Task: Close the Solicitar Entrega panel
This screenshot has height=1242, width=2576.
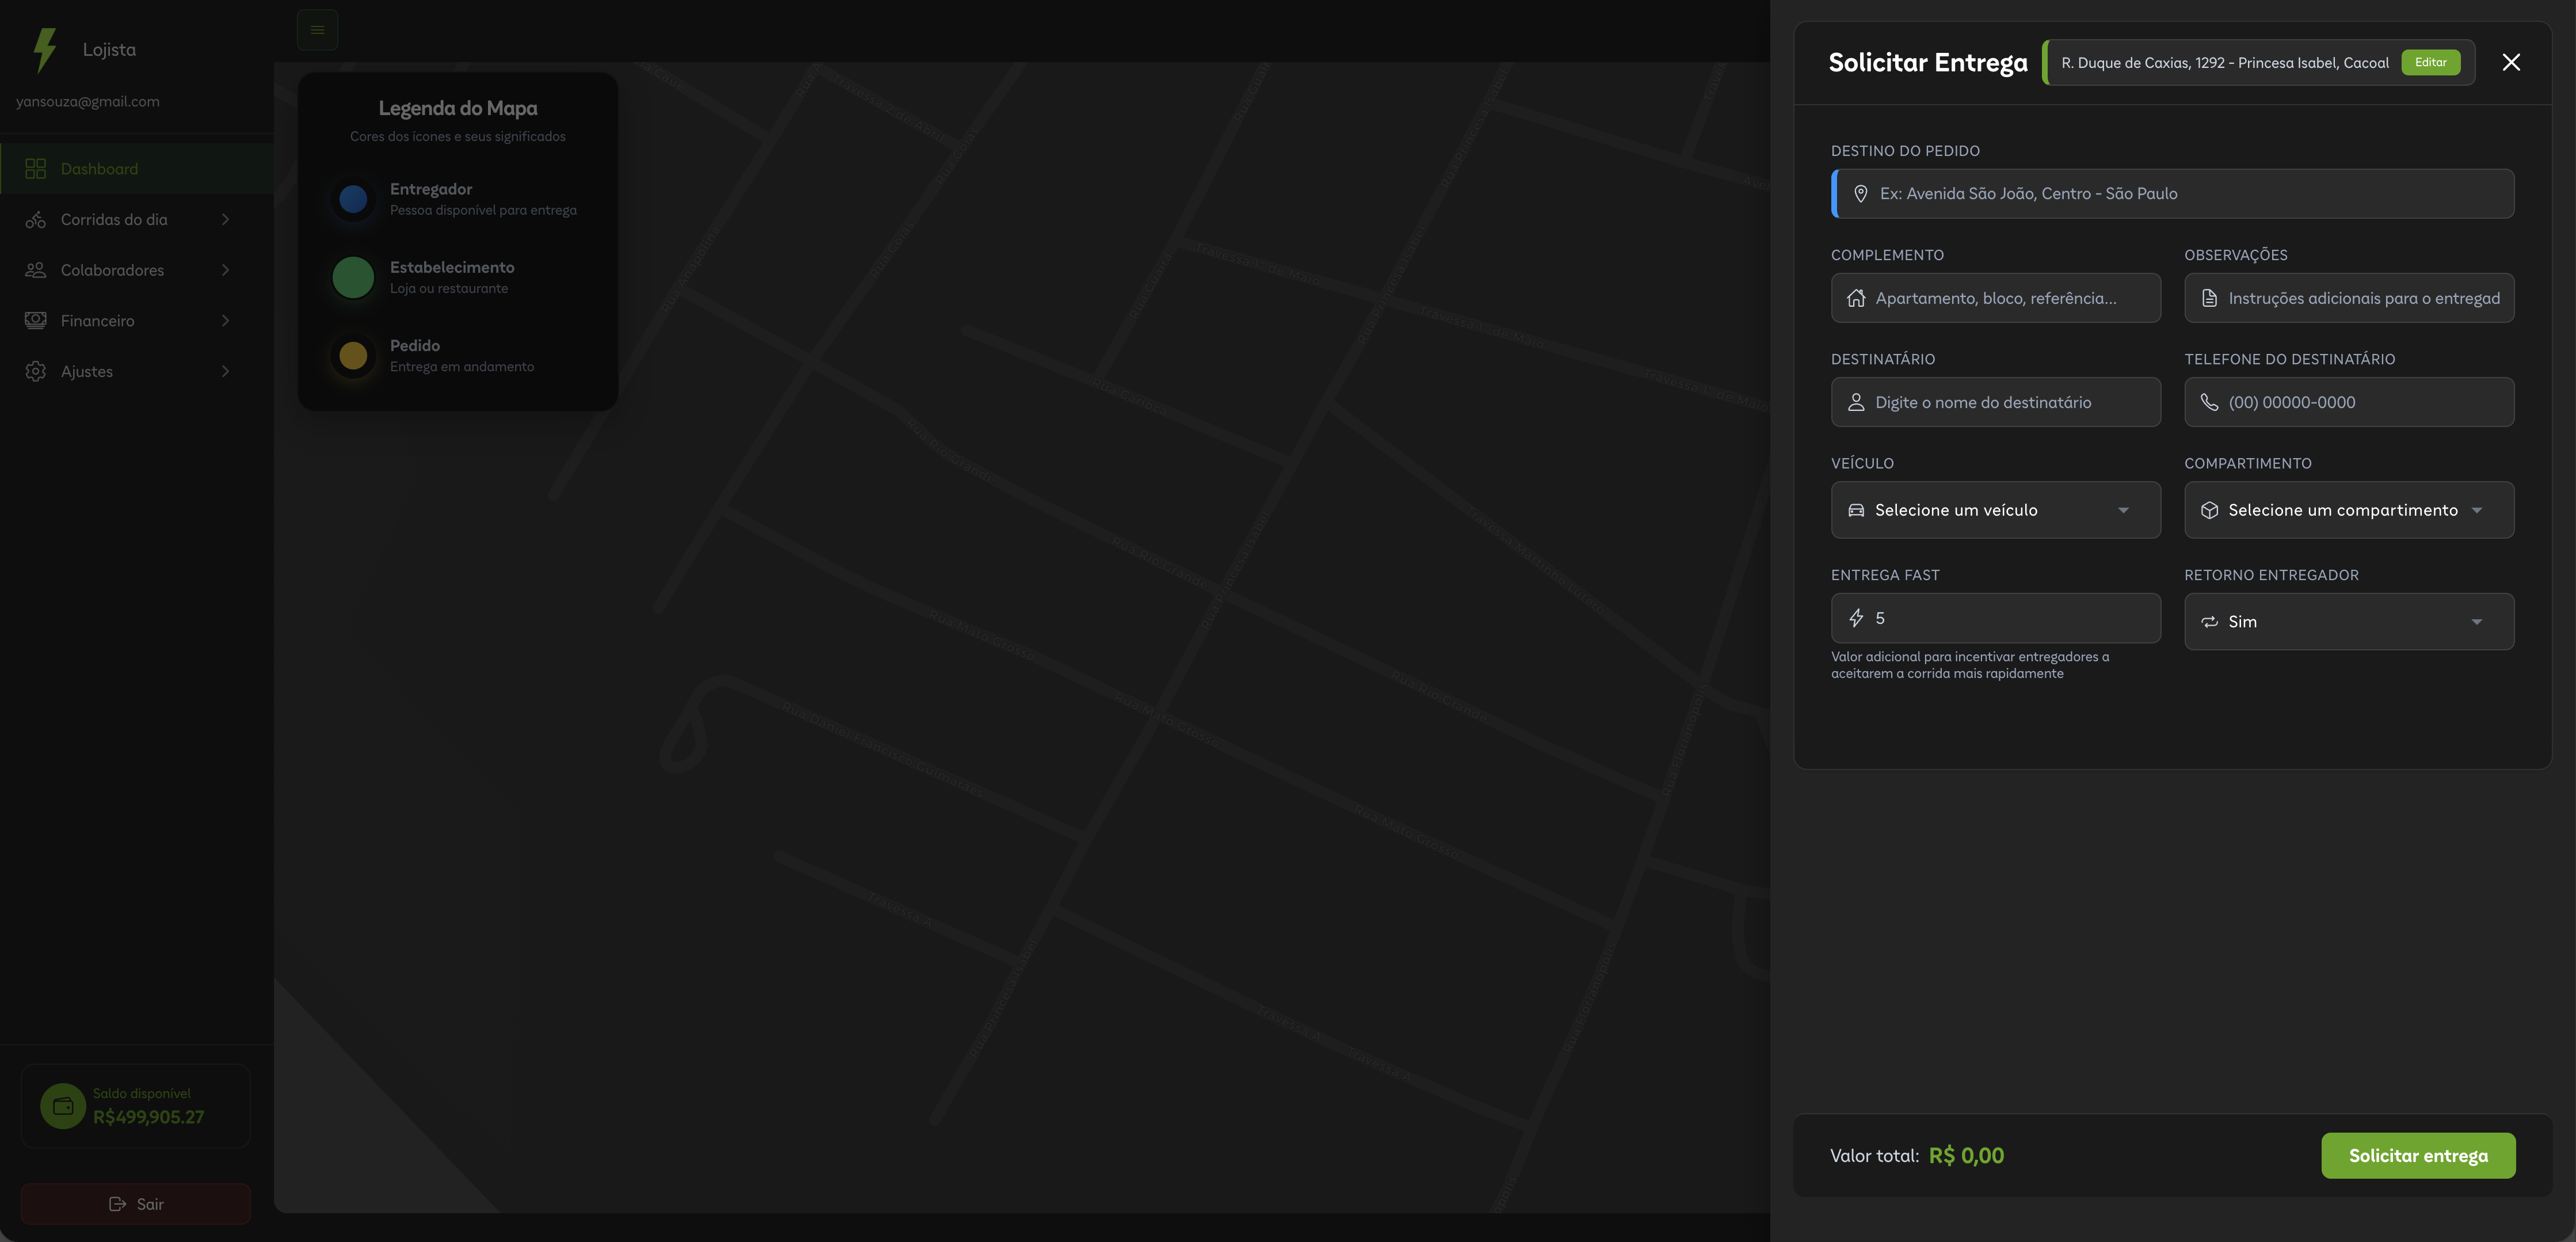Action: click(2511, 62)
